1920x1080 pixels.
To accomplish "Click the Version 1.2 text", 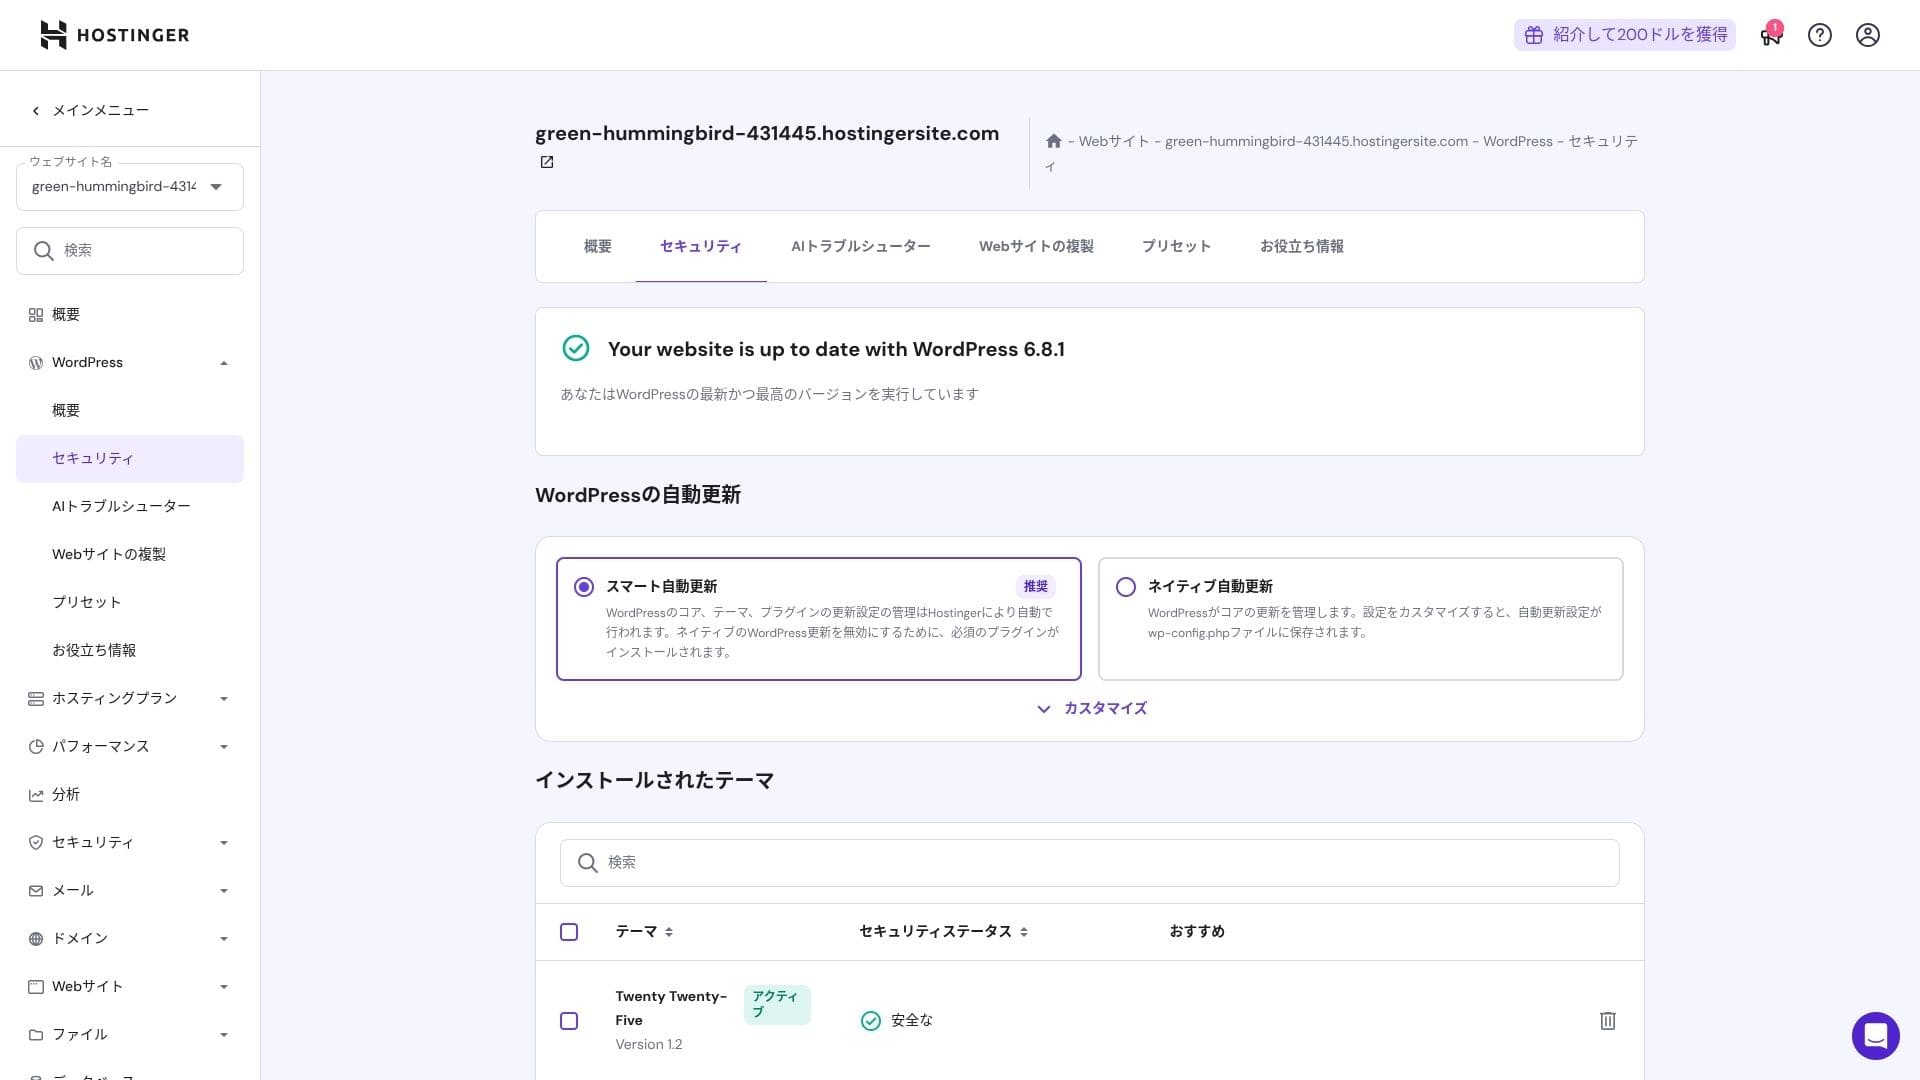I will (x=649, y=1045).
